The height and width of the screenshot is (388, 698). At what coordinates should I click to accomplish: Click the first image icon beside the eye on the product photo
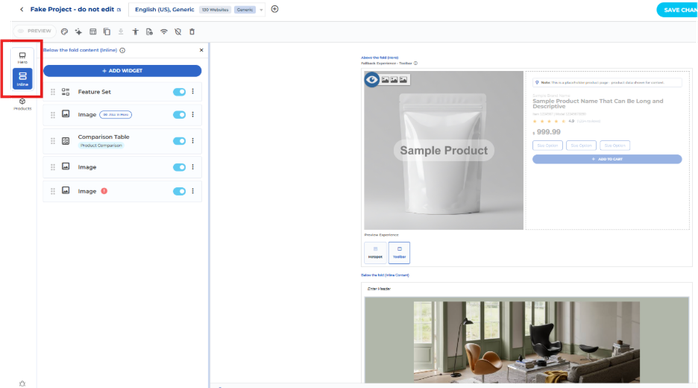tap(385, 80)
